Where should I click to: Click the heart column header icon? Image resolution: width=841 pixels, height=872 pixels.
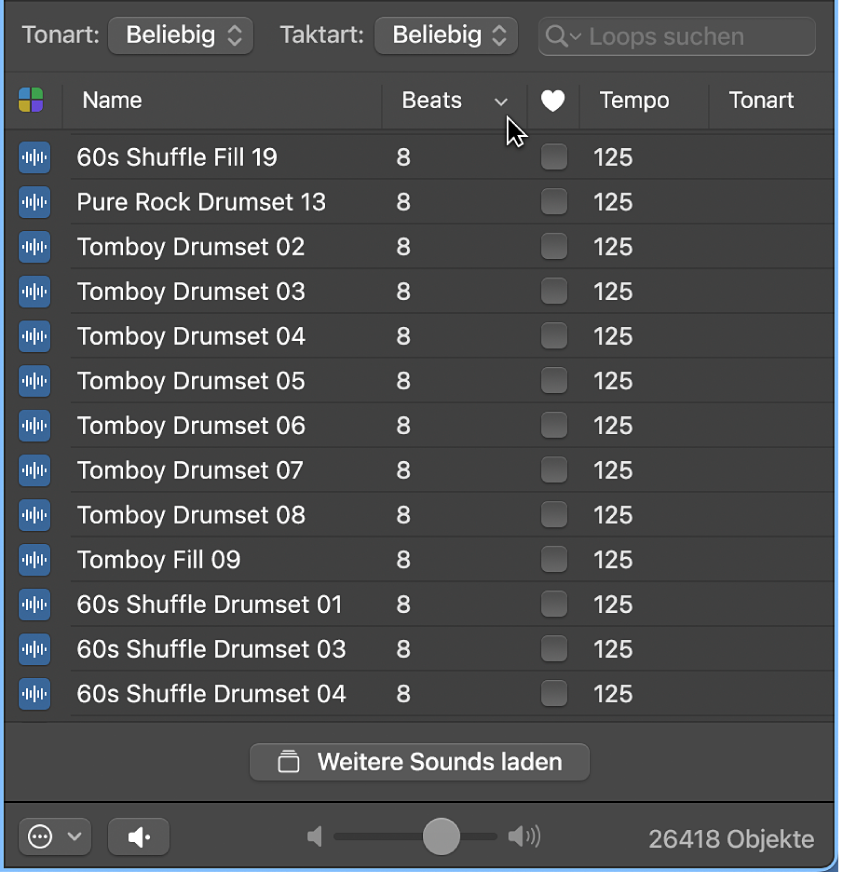coord(553,100)
